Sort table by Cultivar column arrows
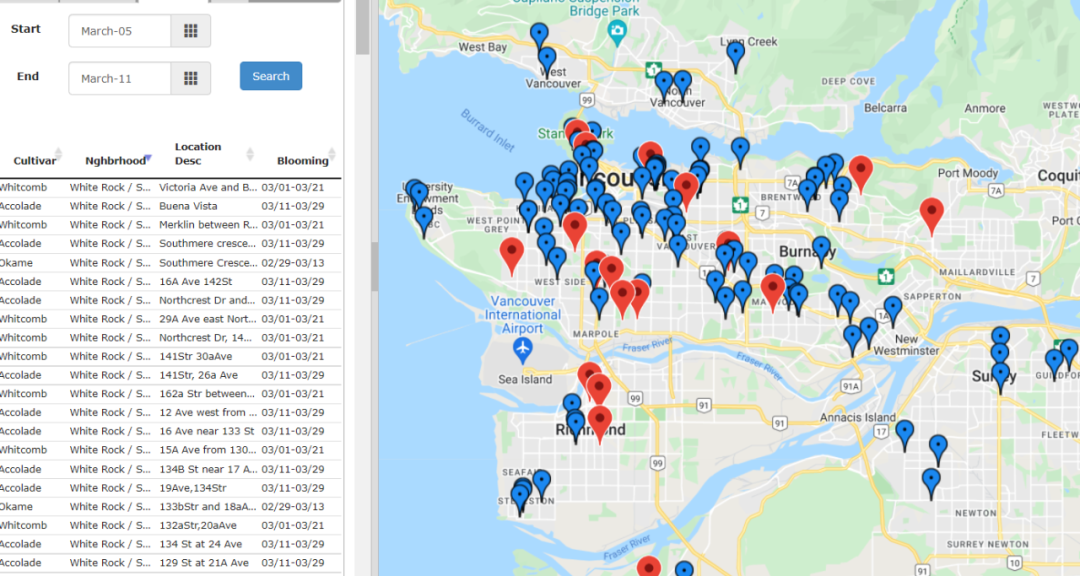The height and width of the screenshot is (576, 1080). (x=59, y=154)
